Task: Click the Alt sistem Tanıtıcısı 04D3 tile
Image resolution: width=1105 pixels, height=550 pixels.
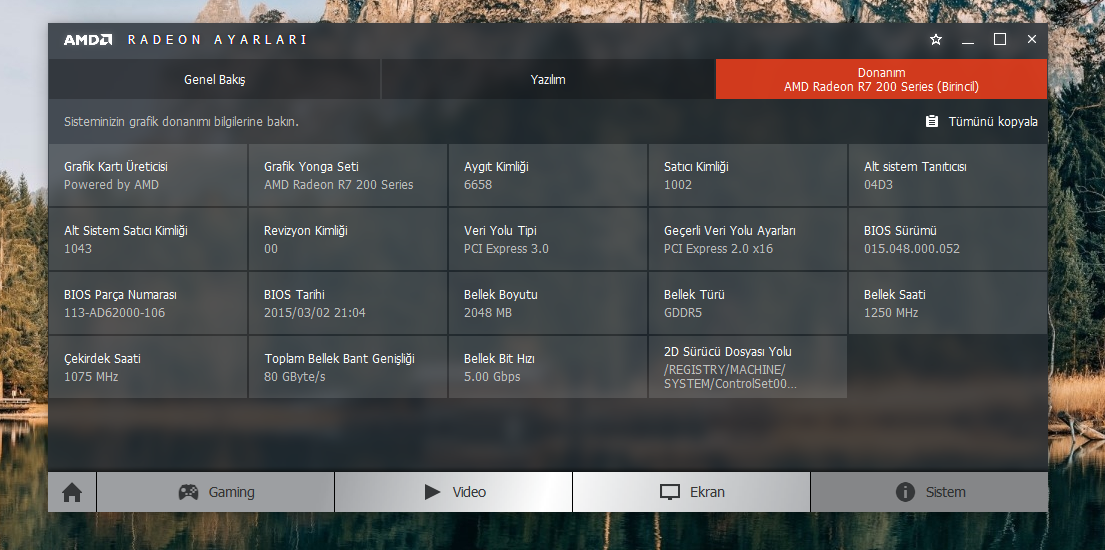Action: pos(948,175)
